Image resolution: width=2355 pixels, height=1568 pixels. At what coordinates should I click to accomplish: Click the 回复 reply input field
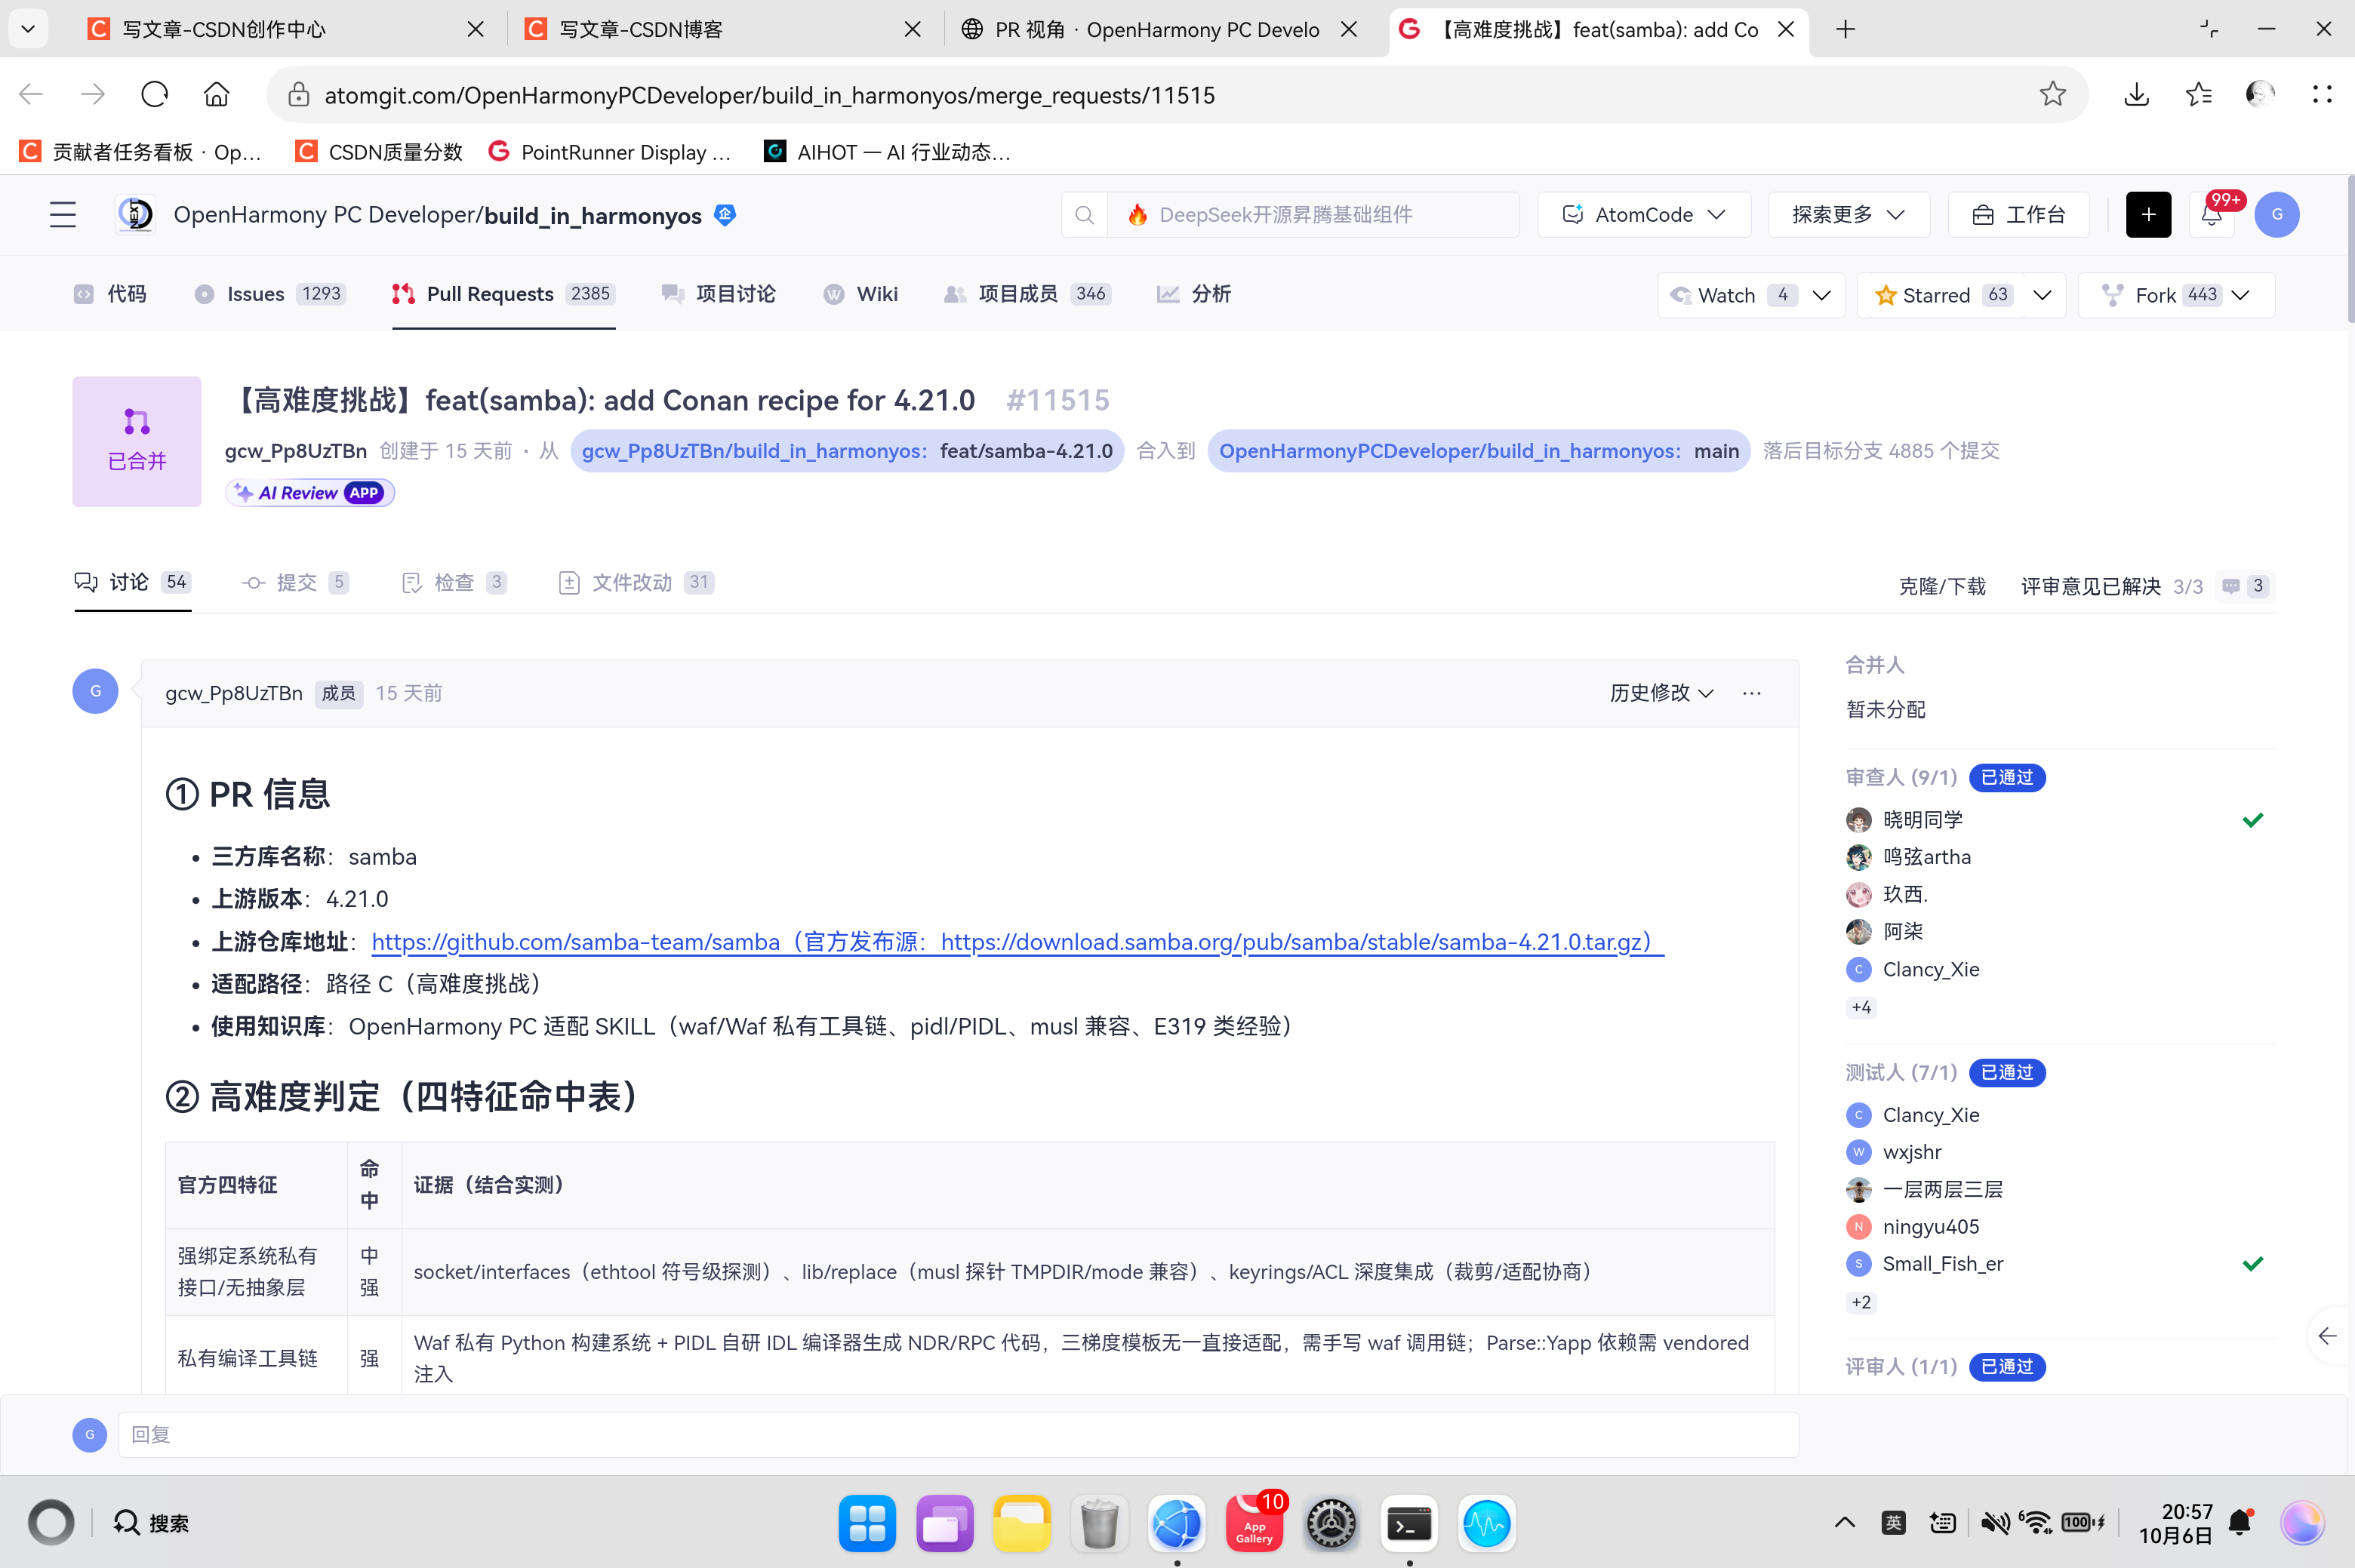958,1435
